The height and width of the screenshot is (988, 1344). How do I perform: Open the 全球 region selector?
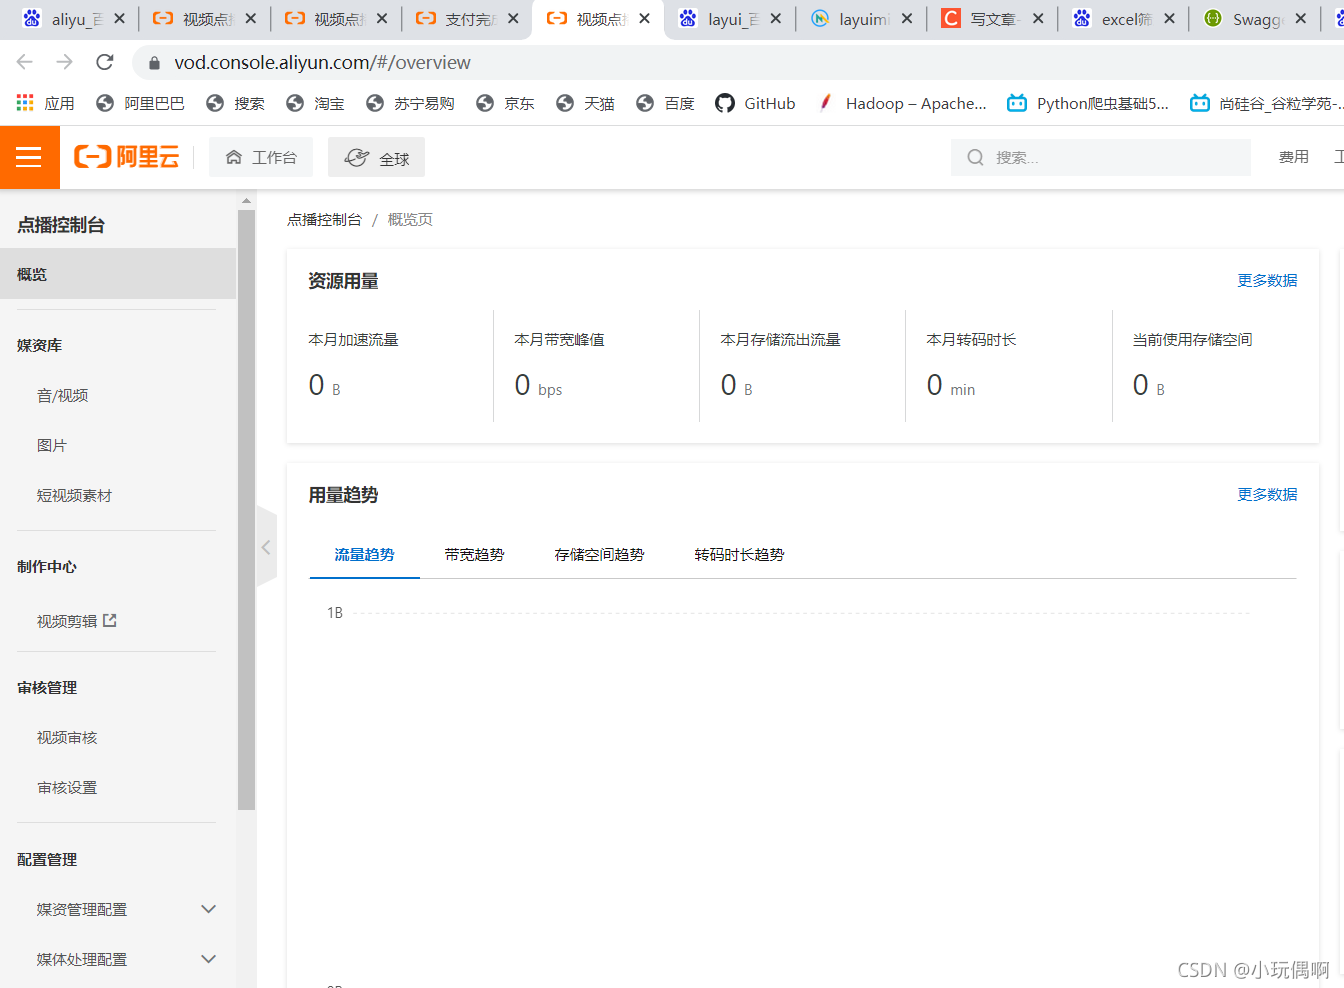[x=376, y=157]
